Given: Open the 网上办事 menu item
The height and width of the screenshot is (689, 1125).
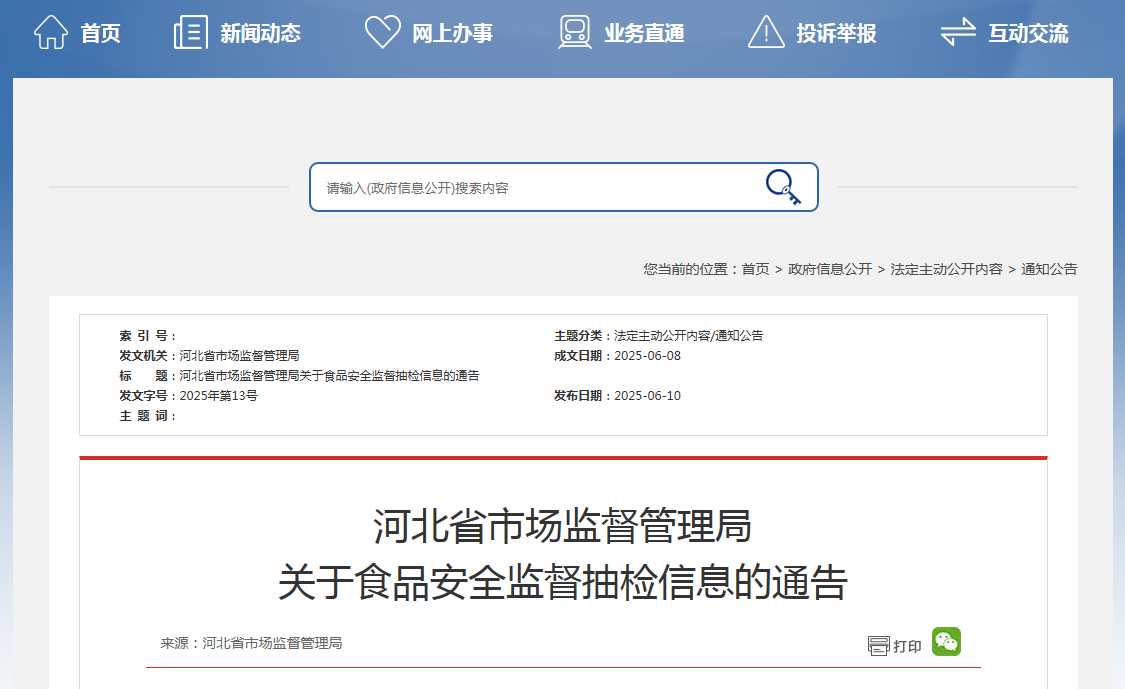Looking at the screenshot, I should pos(453,33).
